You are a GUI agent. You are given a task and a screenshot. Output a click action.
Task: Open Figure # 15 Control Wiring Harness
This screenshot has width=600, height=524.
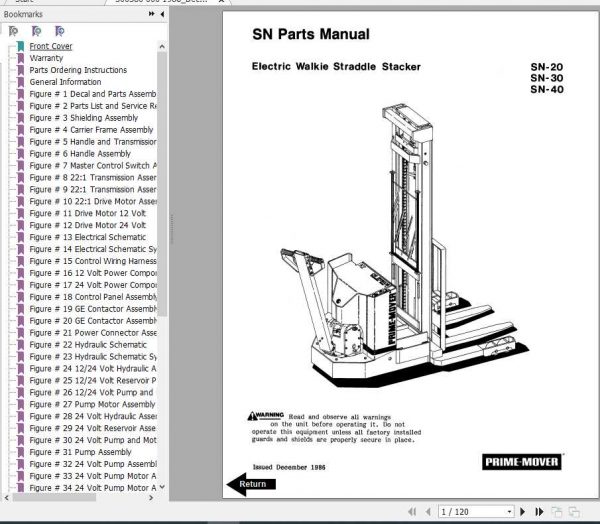(93, 261)
